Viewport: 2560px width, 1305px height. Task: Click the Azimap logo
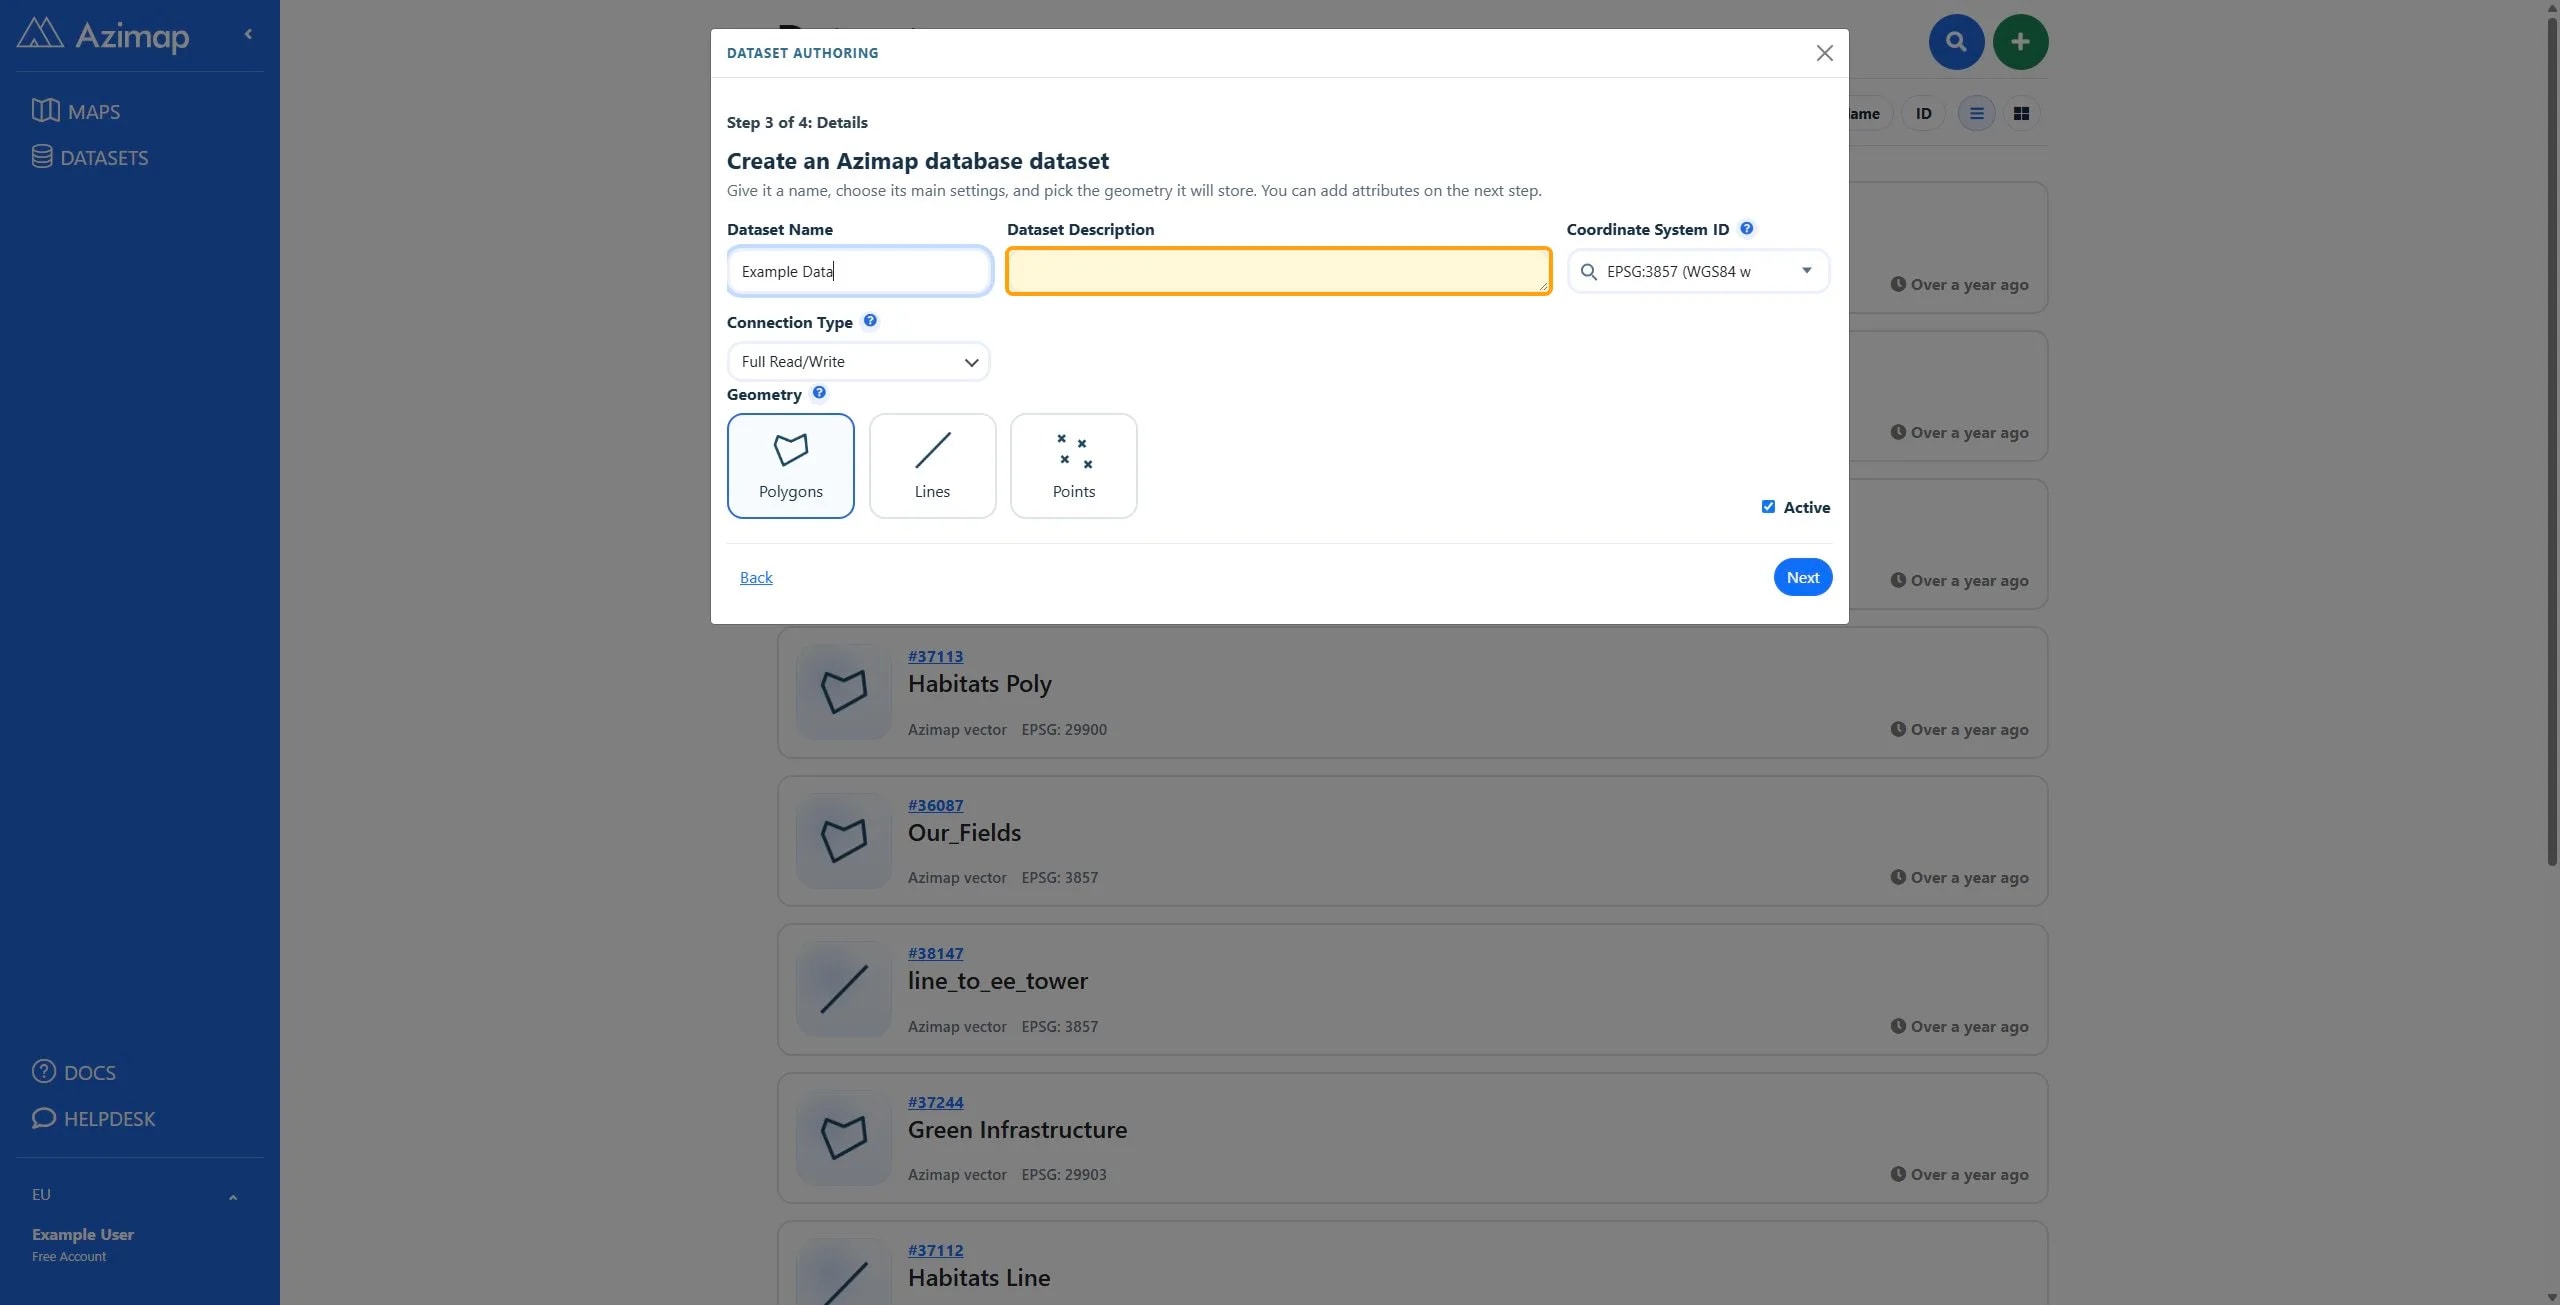(x=103, y=35)
